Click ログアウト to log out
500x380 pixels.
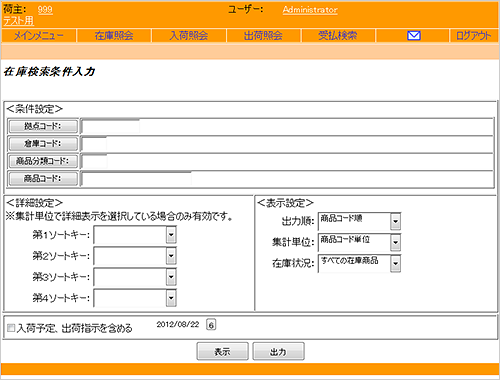473,36
